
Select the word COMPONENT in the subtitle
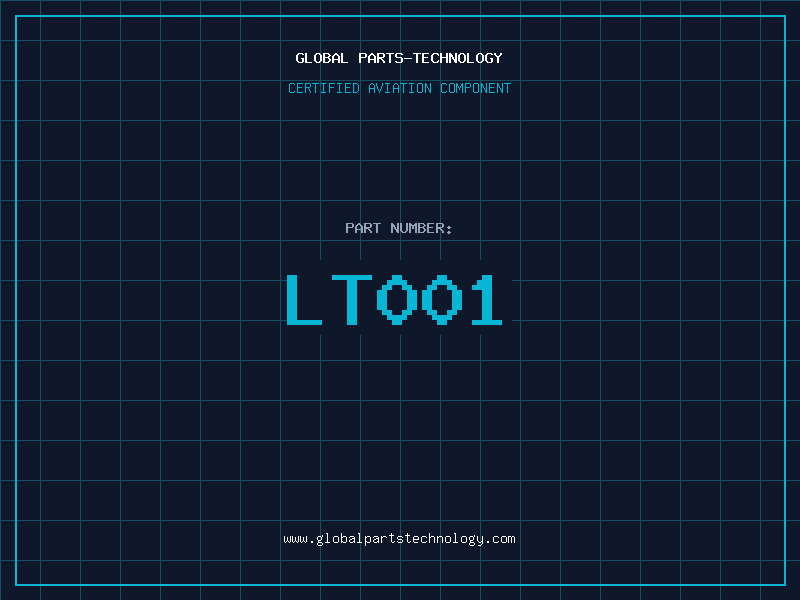[476, 88]
